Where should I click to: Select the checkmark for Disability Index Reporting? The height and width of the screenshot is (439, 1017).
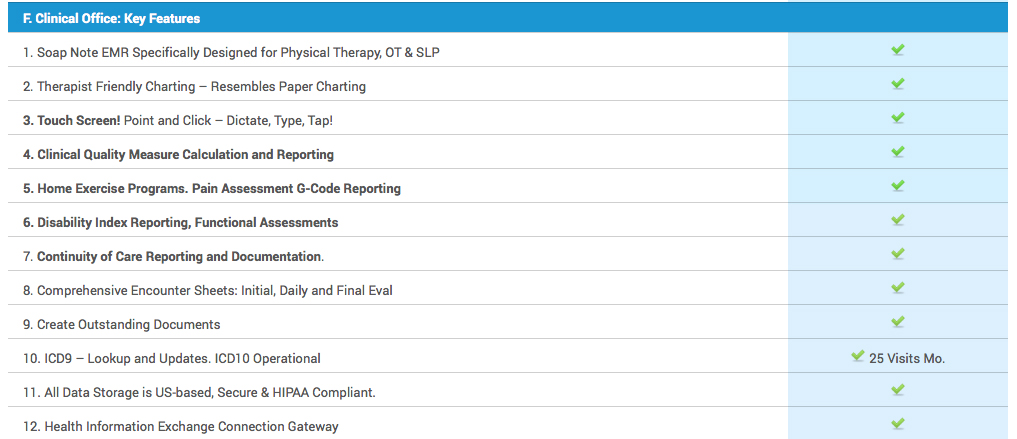[897, 220]
